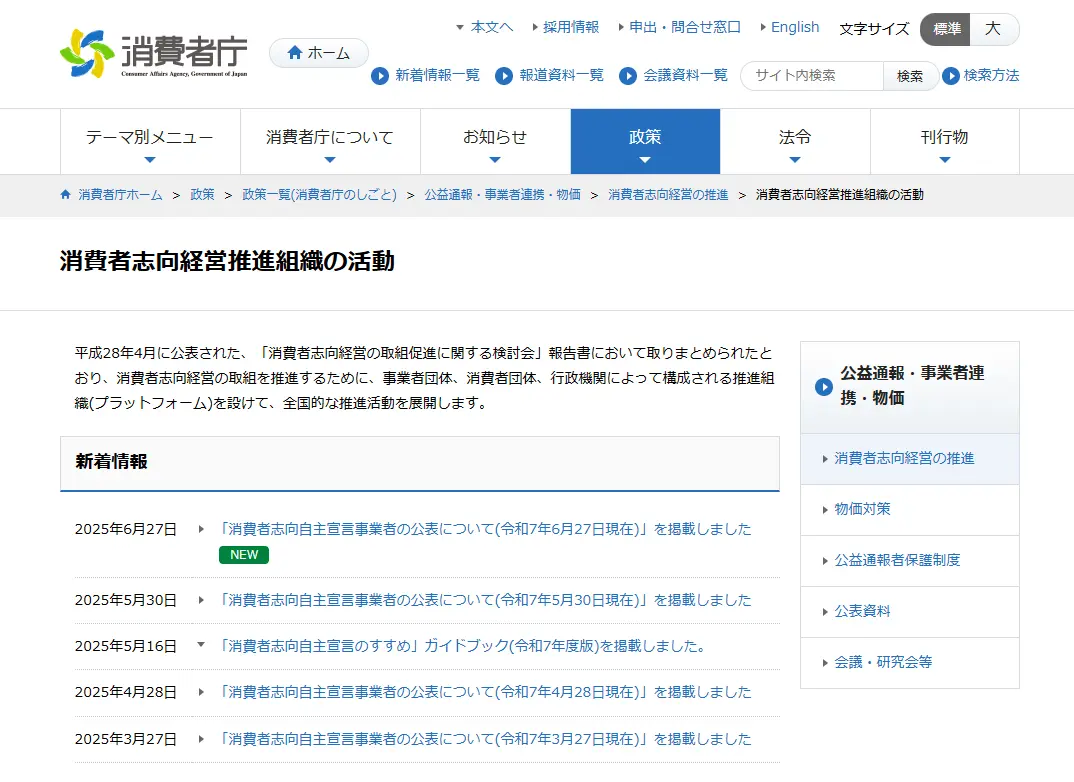Click the arrow bullet beside 消費者志向経営の推進 in sidebar
Image resolution: width=1074 pixels, height=782 pixels.
pyautogui.click(x=825, y=459)
